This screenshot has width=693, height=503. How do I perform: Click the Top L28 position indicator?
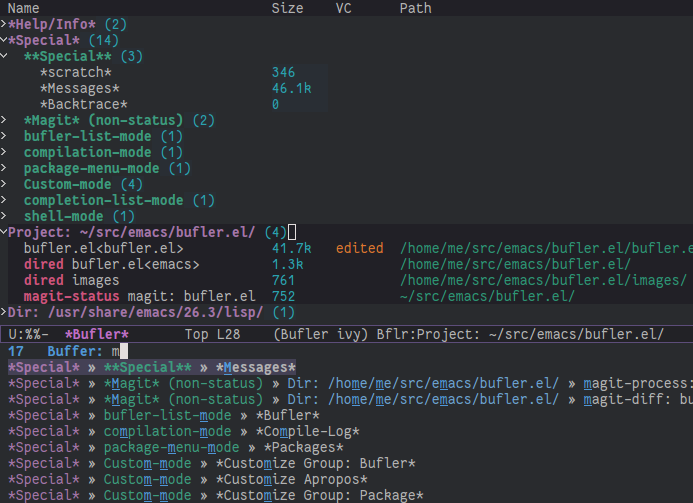click(x=212, y=334)
